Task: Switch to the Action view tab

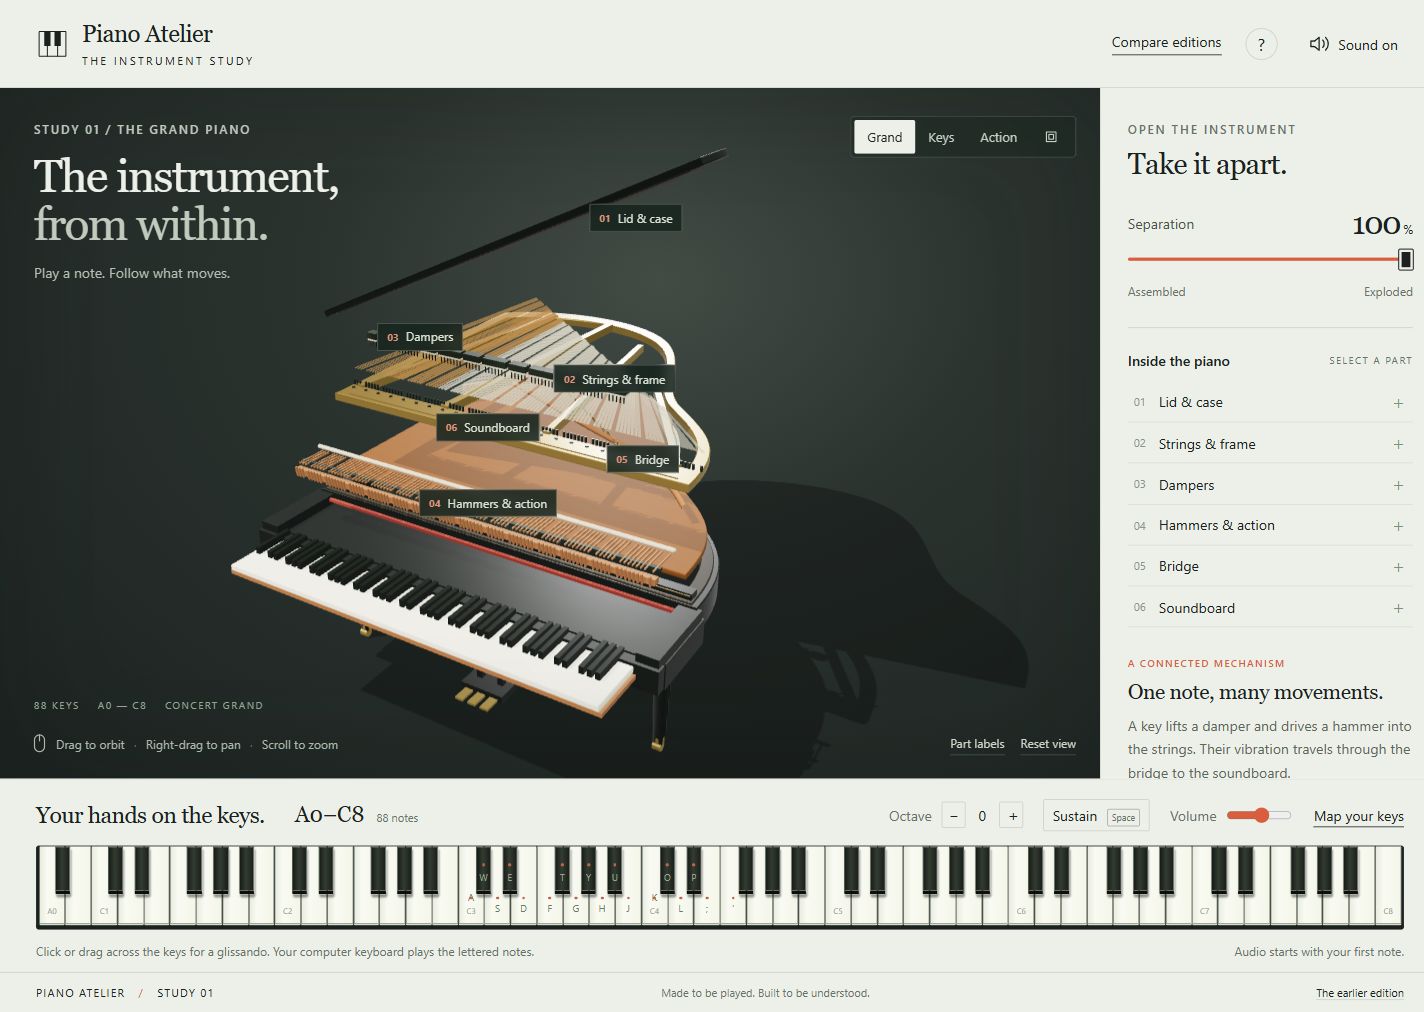Action: [x=998, y=137]
